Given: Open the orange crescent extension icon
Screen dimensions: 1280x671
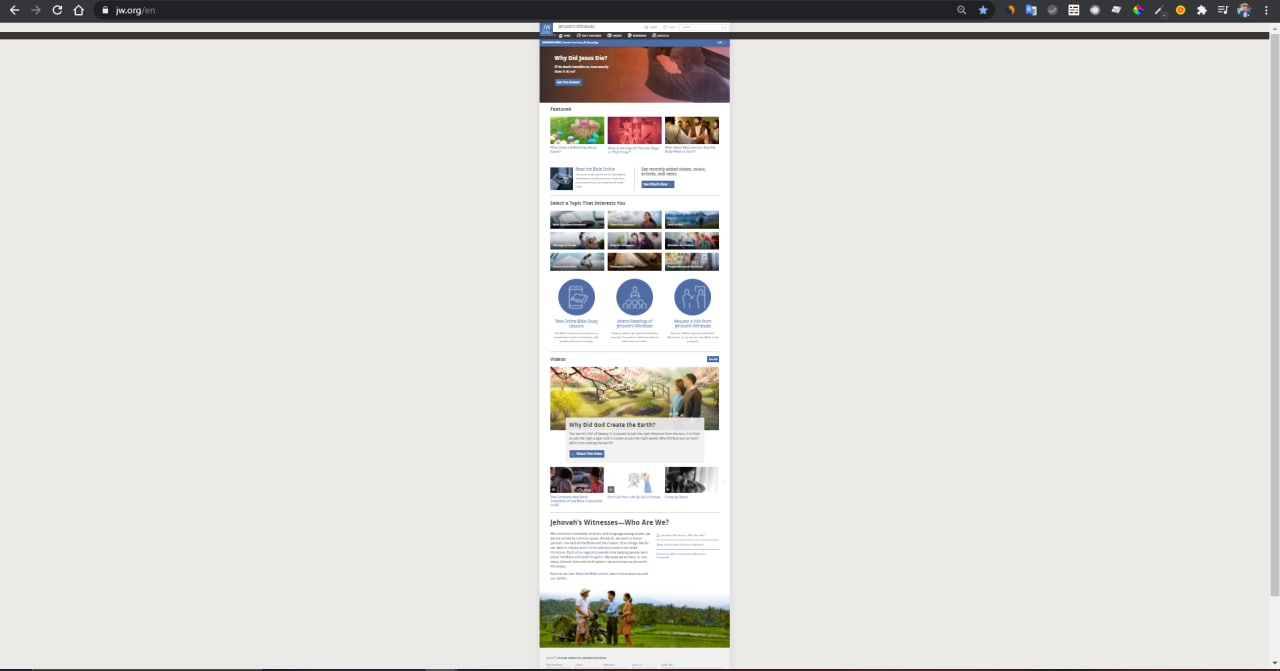Looking at the screenshot, I should [1011, 10].
